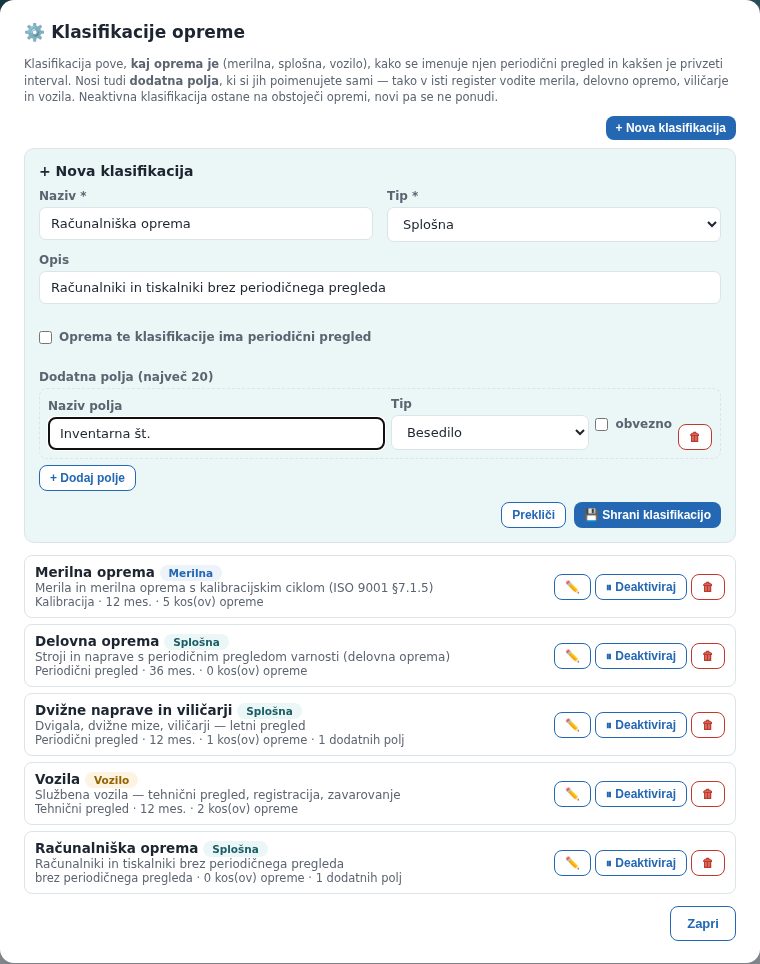Viewport: 760px width, 964px height.
Task: Delete Delovna oprema with the trash icon
Action: pyautogui.click(x=708, y=656)
